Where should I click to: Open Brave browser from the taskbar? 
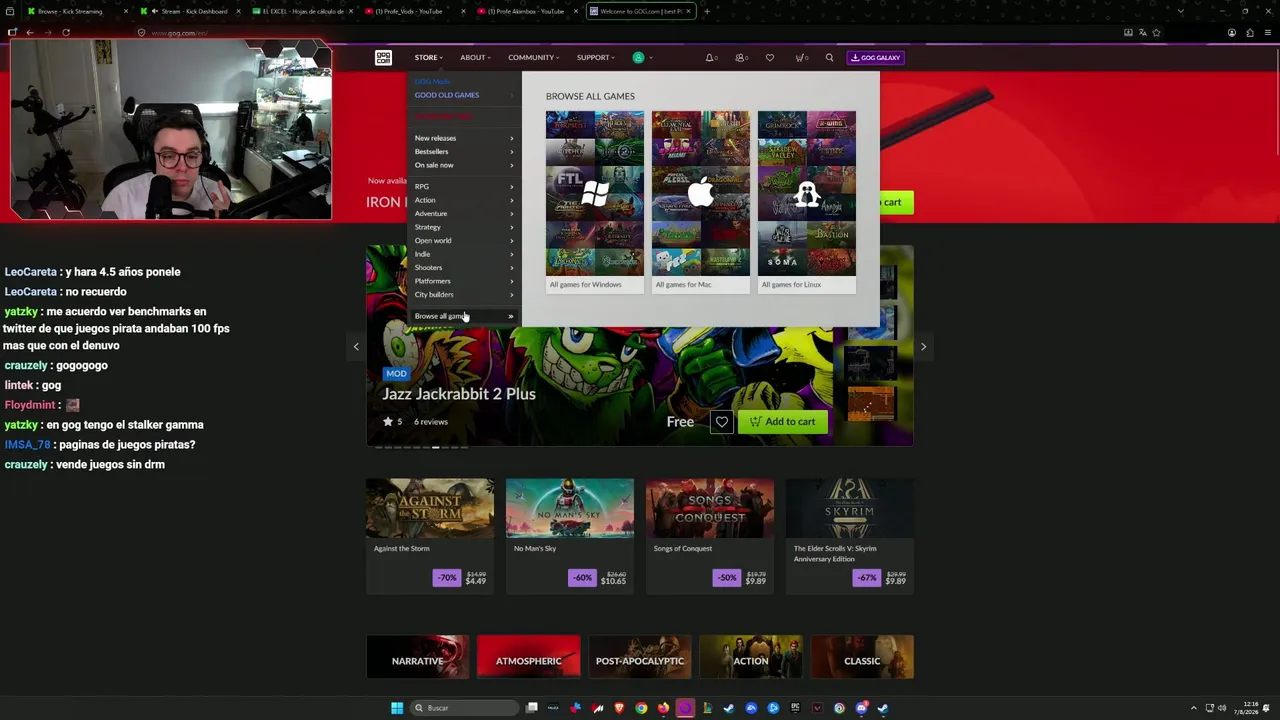point(620,708)
